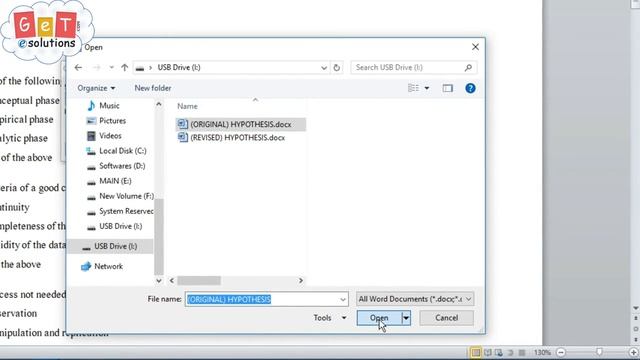Open Softwares (D:) drive
The width and height of the screenshot is (640, 360).
pos(122,166)
